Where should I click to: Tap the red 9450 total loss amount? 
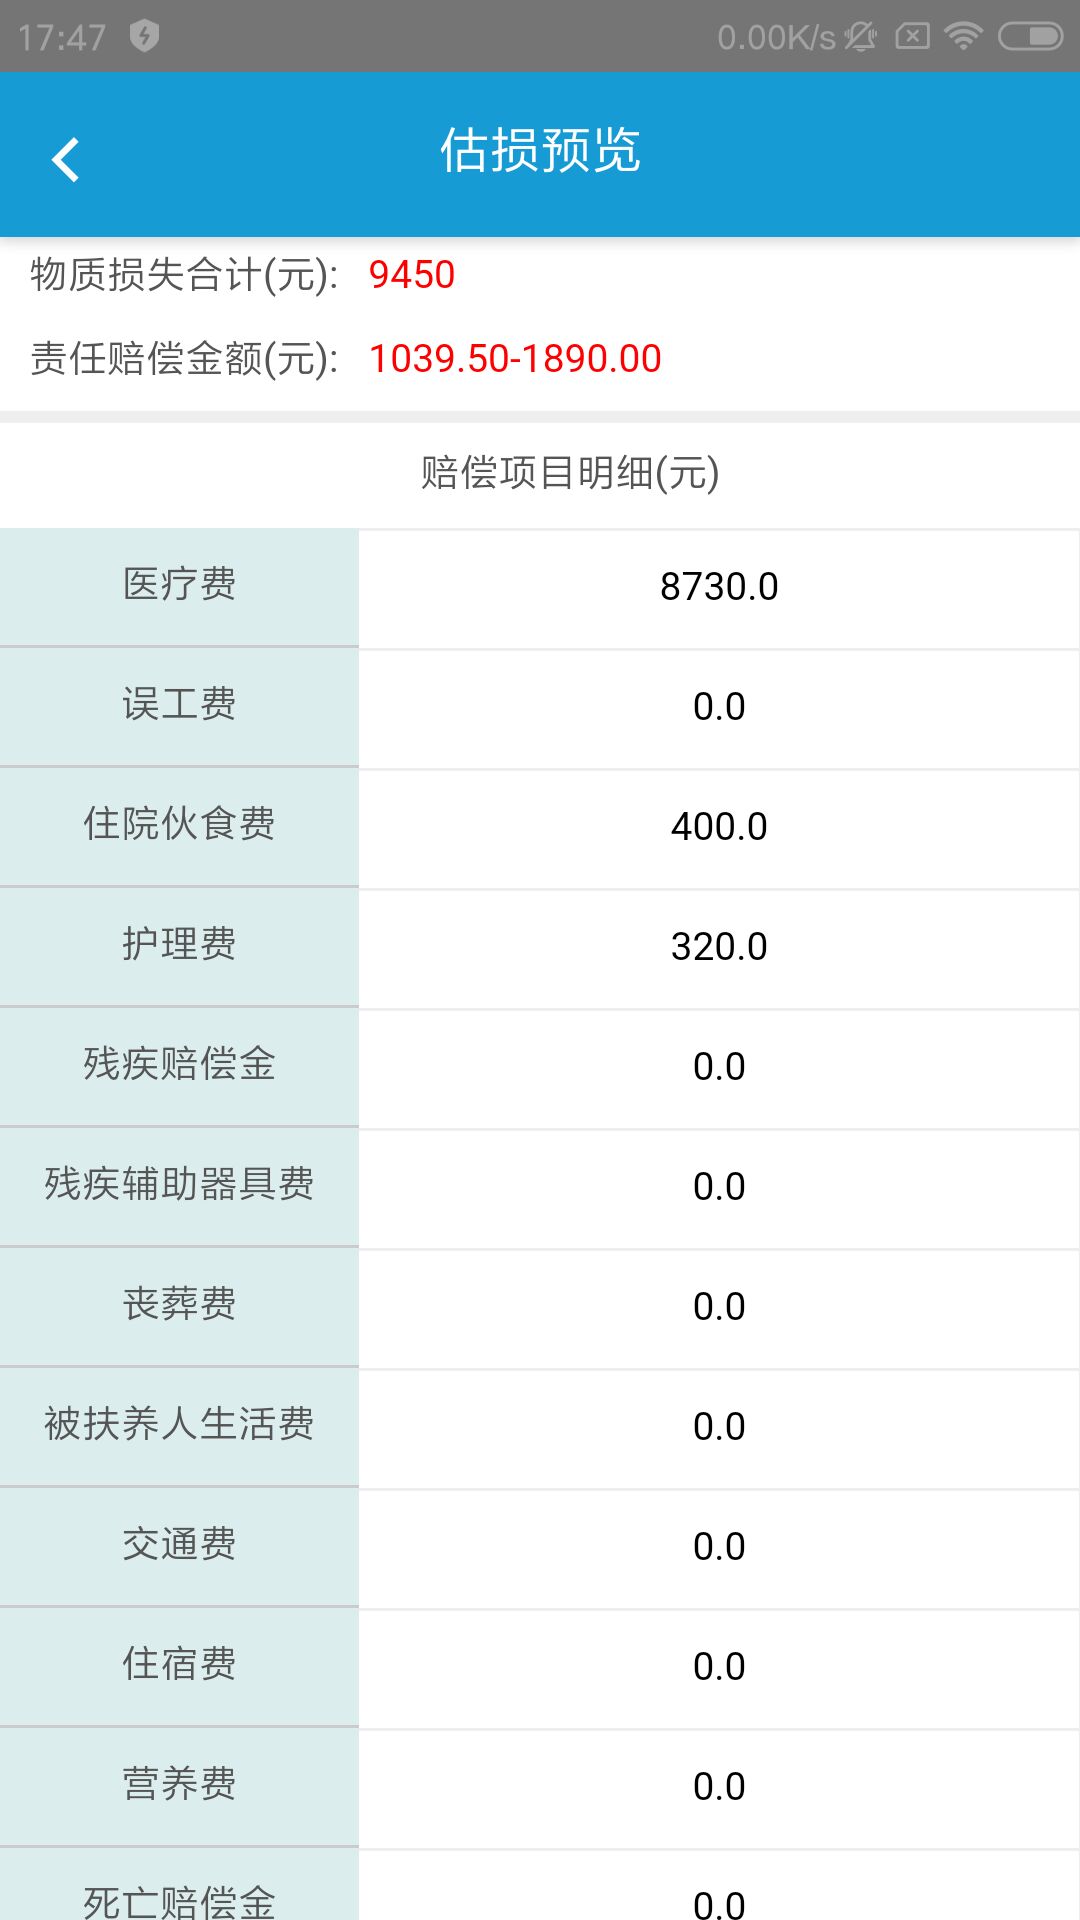click(x=412, y=275)
